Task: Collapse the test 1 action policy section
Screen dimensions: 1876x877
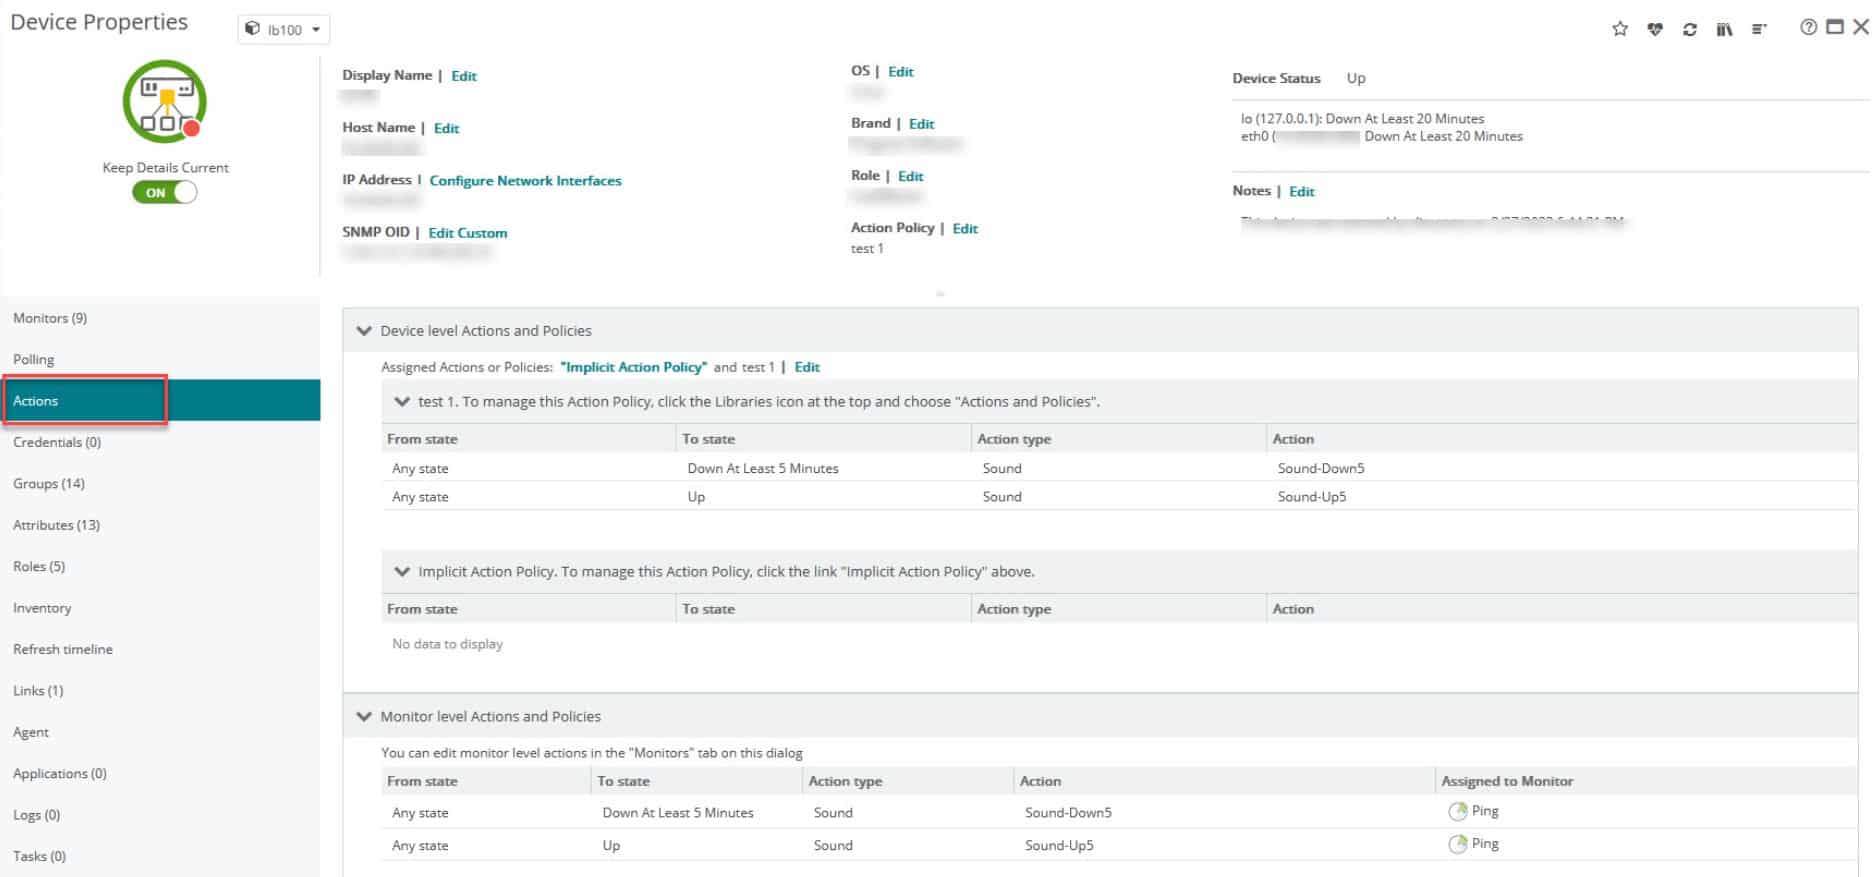Action: pyautogui.click(x=402, y=402)
